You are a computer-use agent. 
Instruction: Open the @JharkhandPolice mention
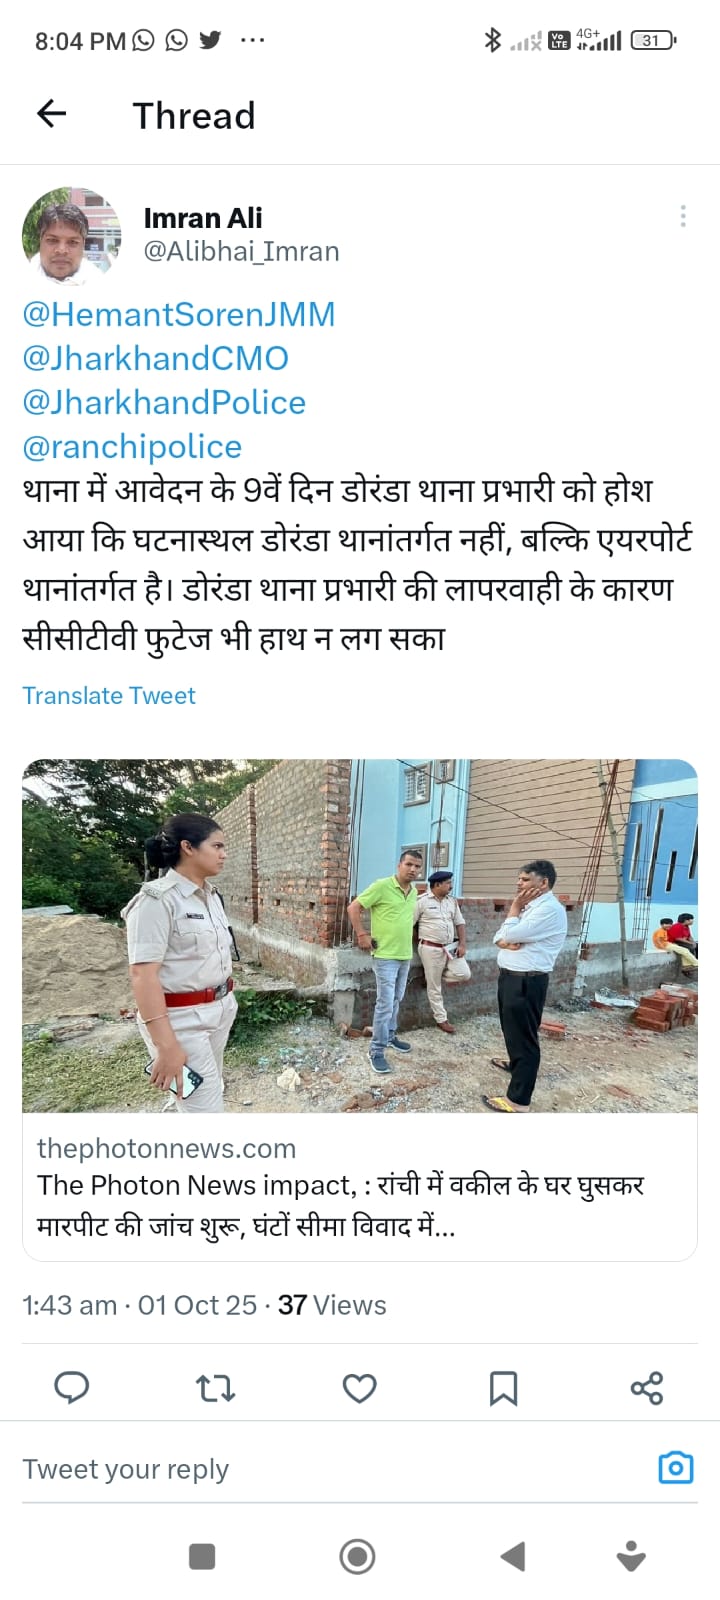click(164, 402)
